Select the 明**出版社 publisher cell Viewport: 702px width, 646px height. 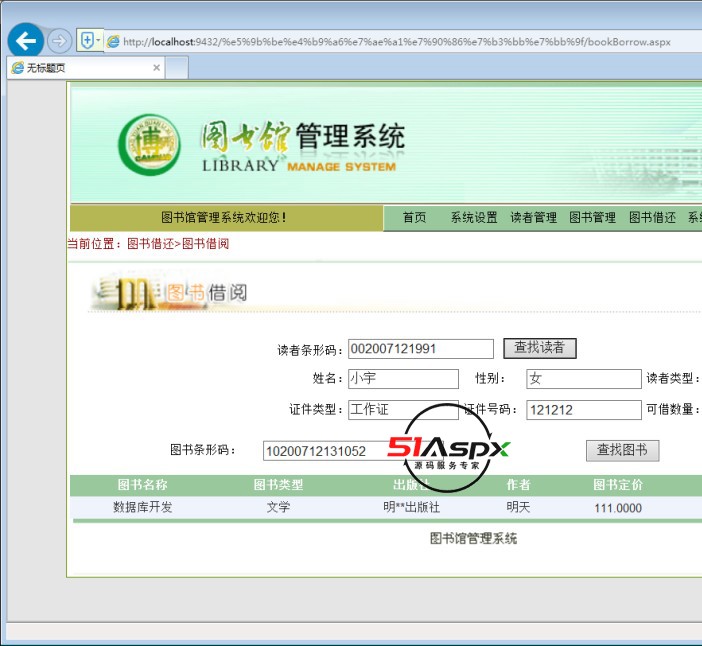click(411, 507)
